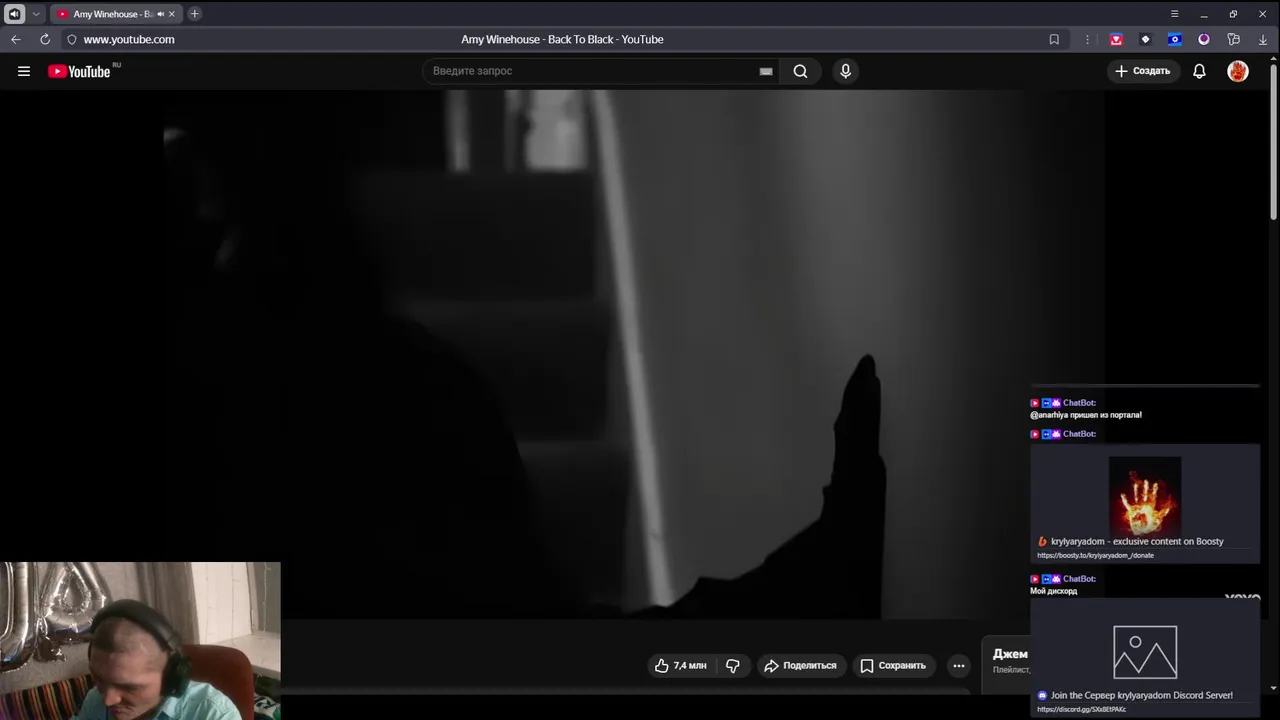Go to the YouTube home logo
The height and width of the screenshot is (720, 1280).
coord(79,71)
